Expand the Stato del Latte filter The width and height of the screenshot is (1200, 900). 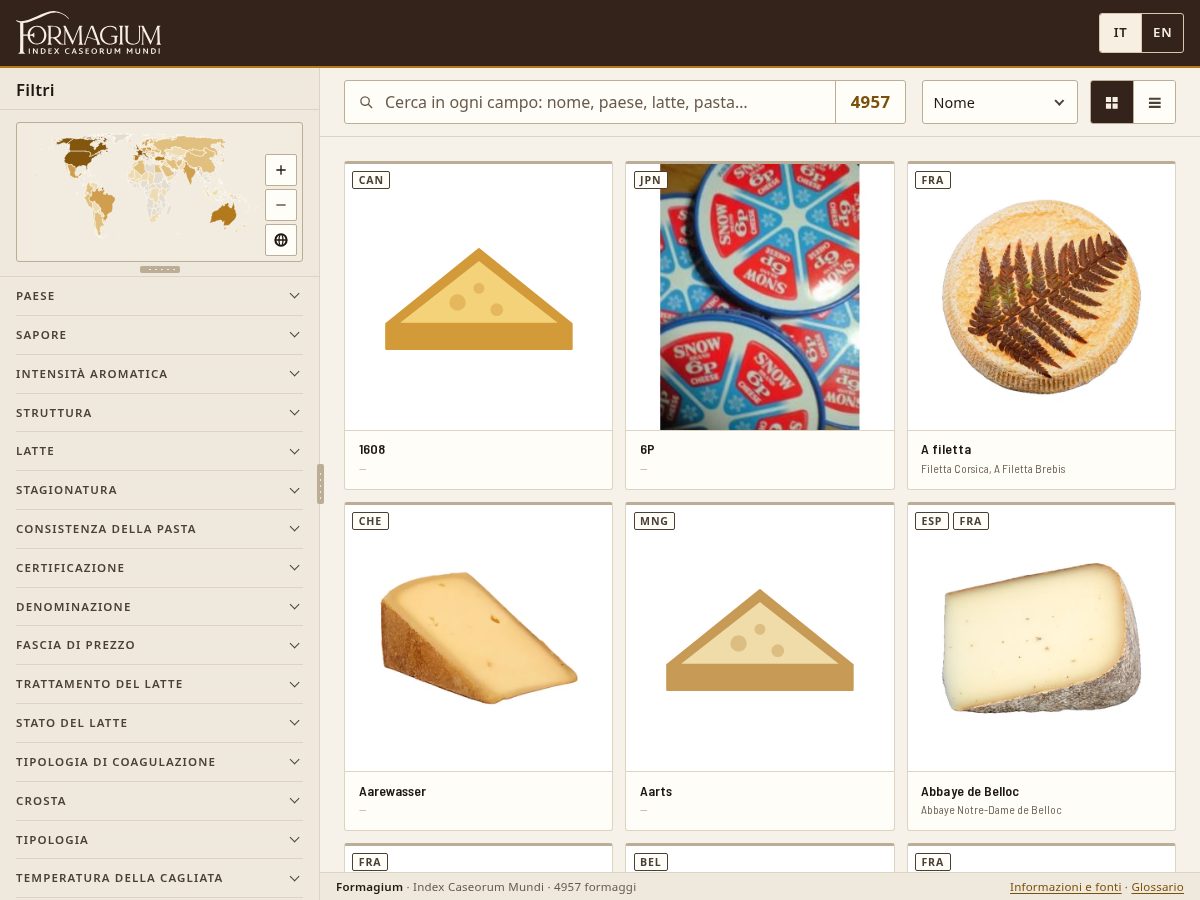coord(159,723)
